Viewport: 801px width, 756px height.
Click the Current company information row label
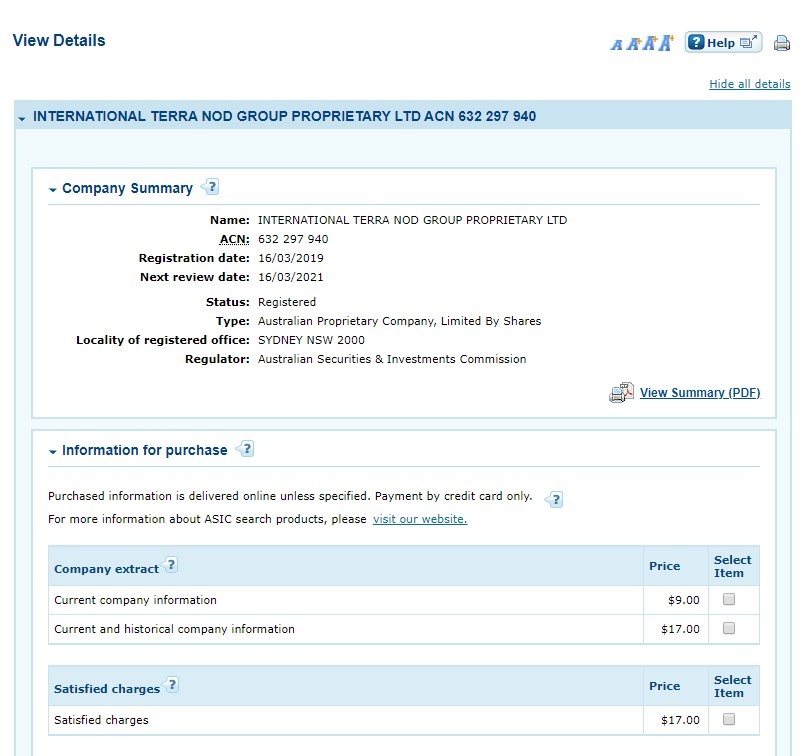click(135, 600)
